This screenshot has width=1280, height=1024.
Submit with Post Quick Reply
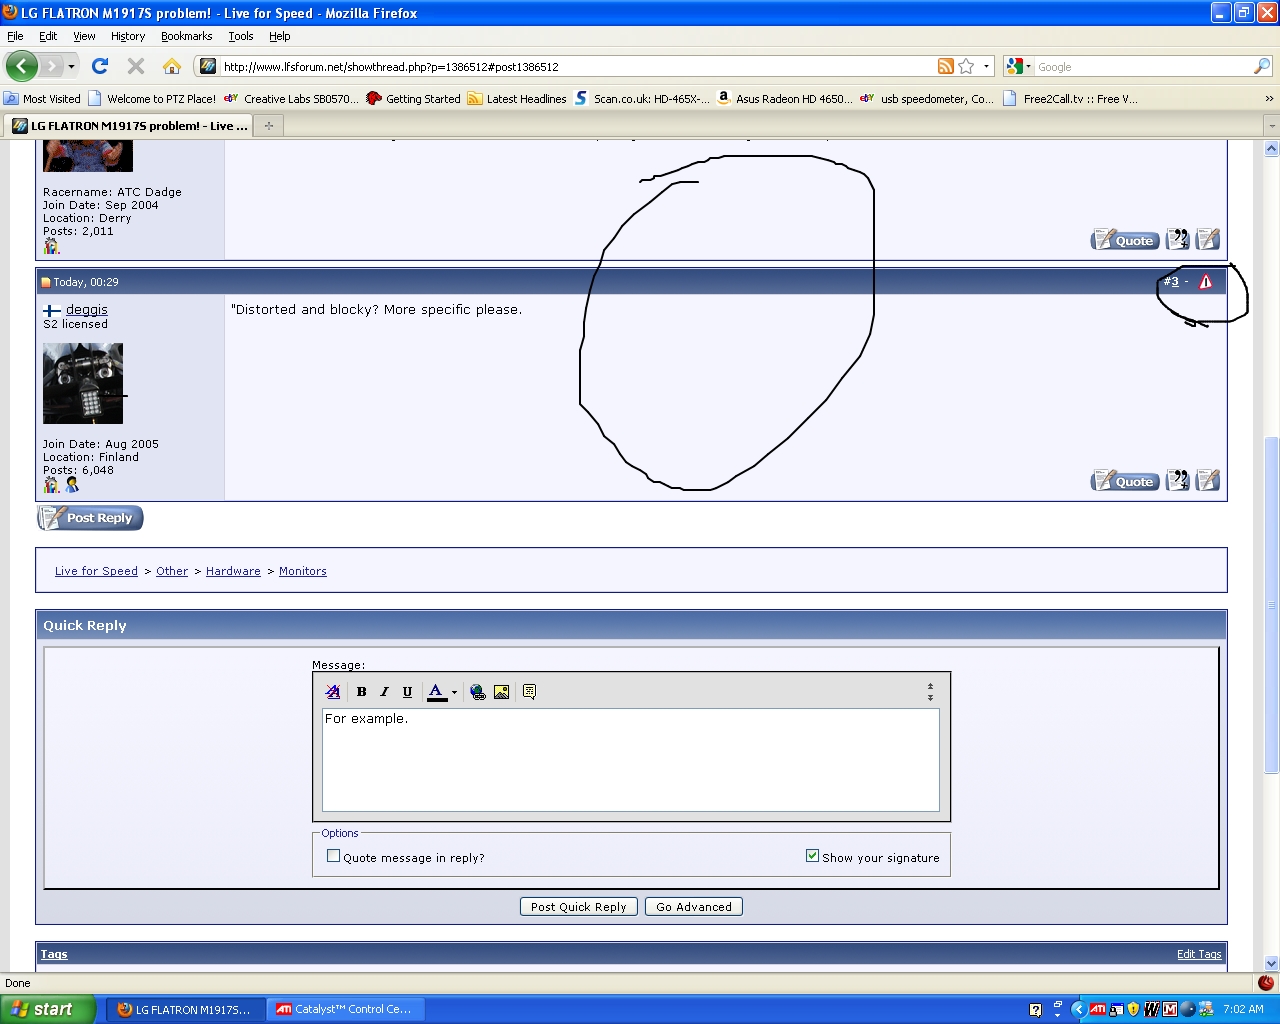pos(579,907)
